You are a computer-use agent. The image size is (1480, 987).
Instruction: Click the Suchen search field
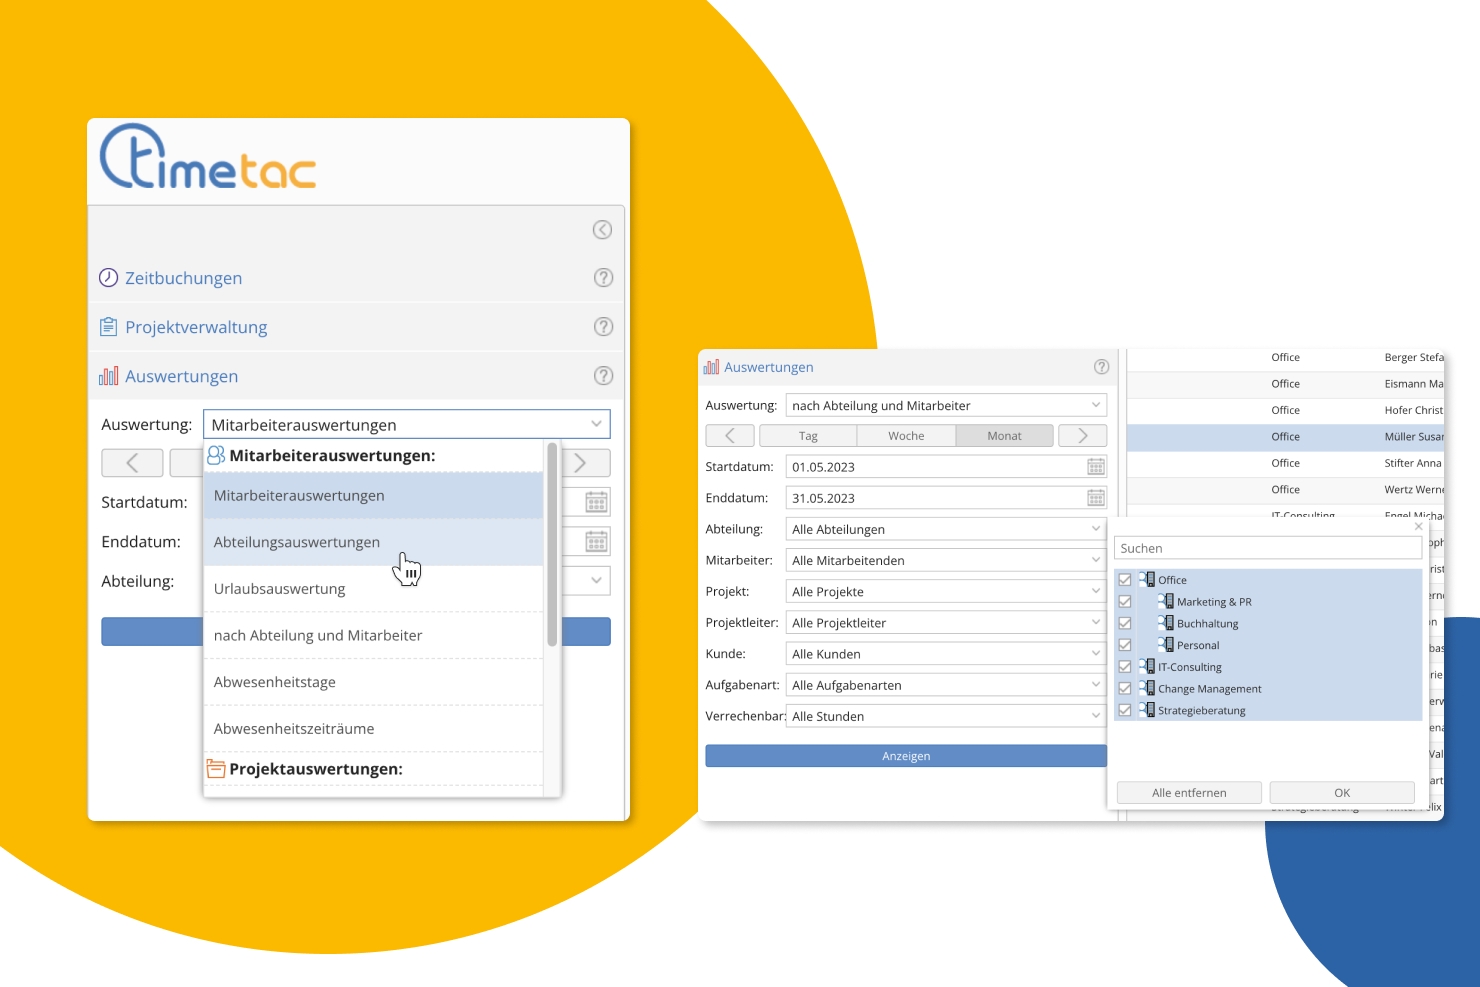pos(1268,548)
